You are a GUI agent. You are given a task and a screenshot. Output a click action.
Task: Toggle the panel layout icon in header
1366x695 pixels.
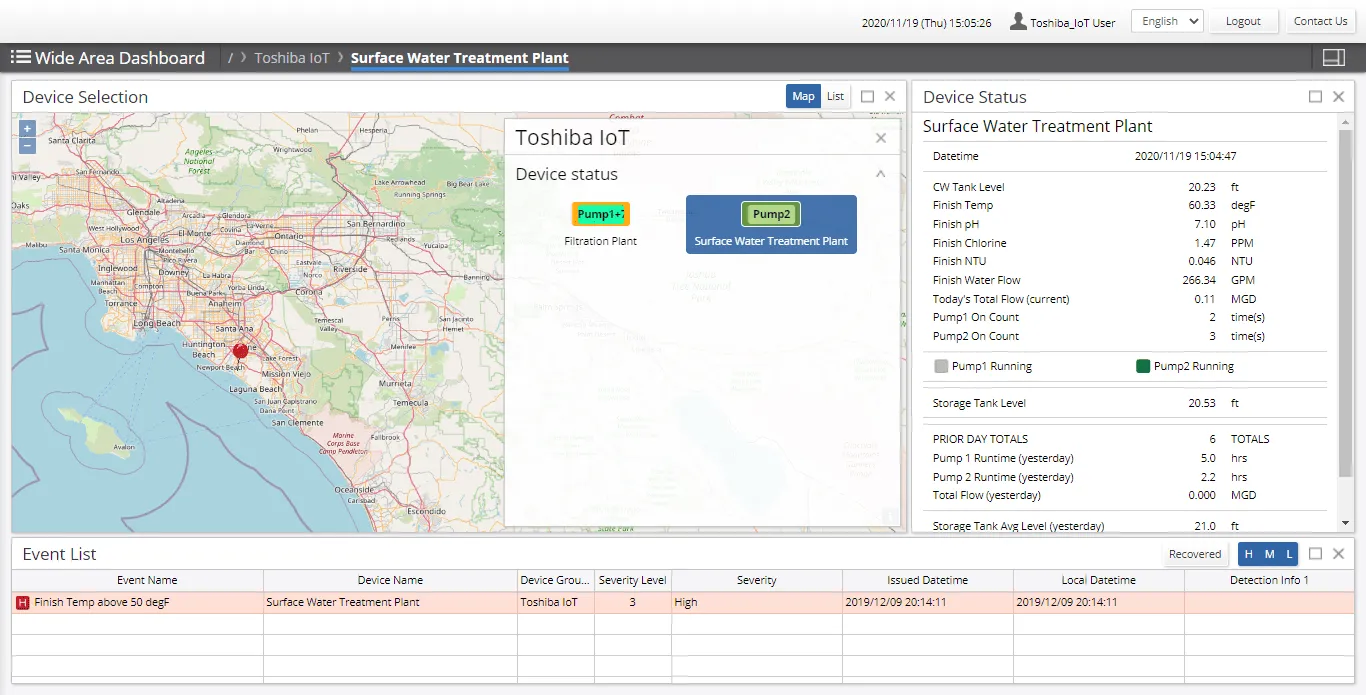coord(1333,58)
